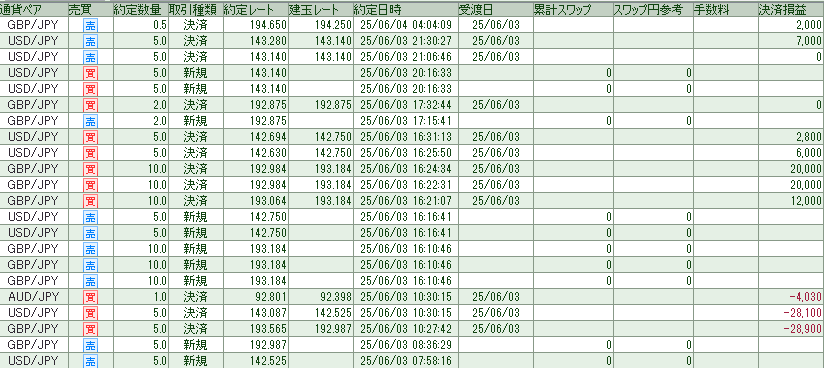This screenshot has height=368, width=824.
Task: Click the red 買 icon in the 193.565 GBP/JPY row
Action: 90,330
